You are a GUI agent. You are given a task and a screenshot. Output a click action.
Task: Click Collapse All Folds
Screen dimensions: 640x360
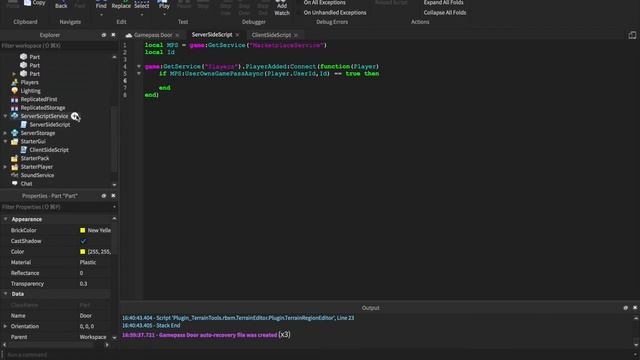point(444,13)
